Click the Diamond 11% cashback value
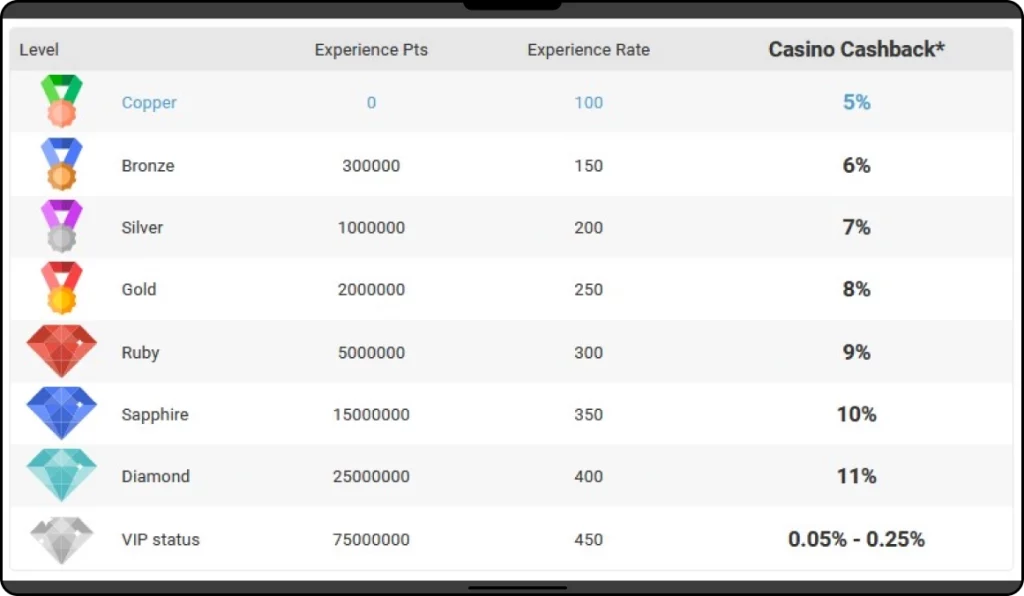The height and width of the screenshot is (596, 1024). click(856, 476)
